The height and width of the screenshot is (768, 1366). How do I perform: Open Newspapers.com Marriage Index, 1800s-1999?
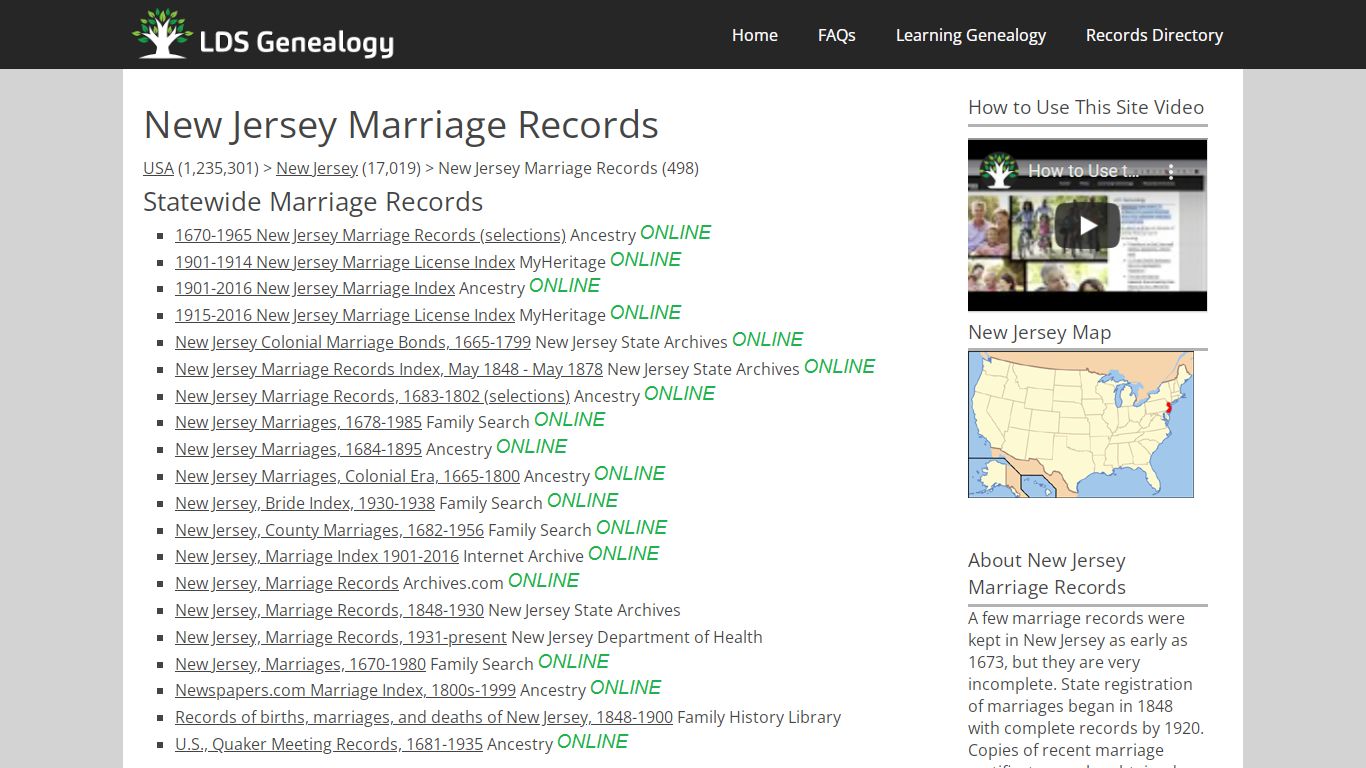345,690
